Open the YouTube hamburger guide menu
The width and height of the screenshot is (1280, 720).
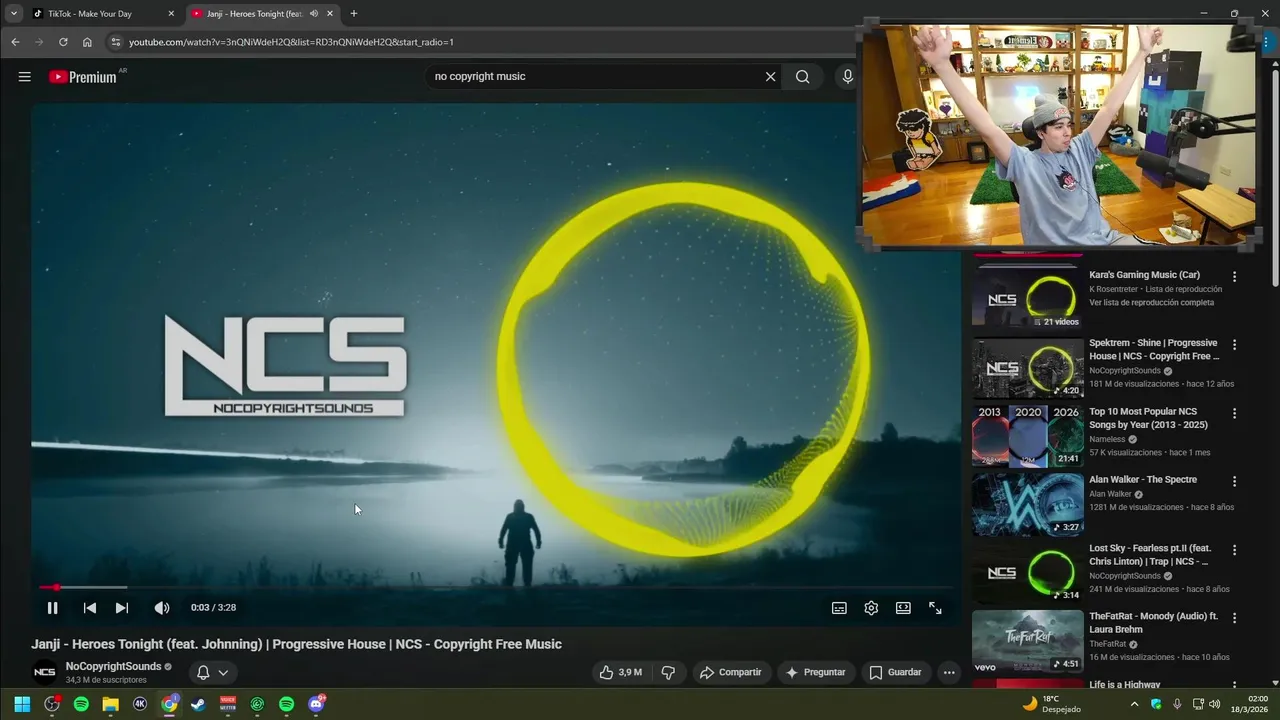(x=24, y=77)
